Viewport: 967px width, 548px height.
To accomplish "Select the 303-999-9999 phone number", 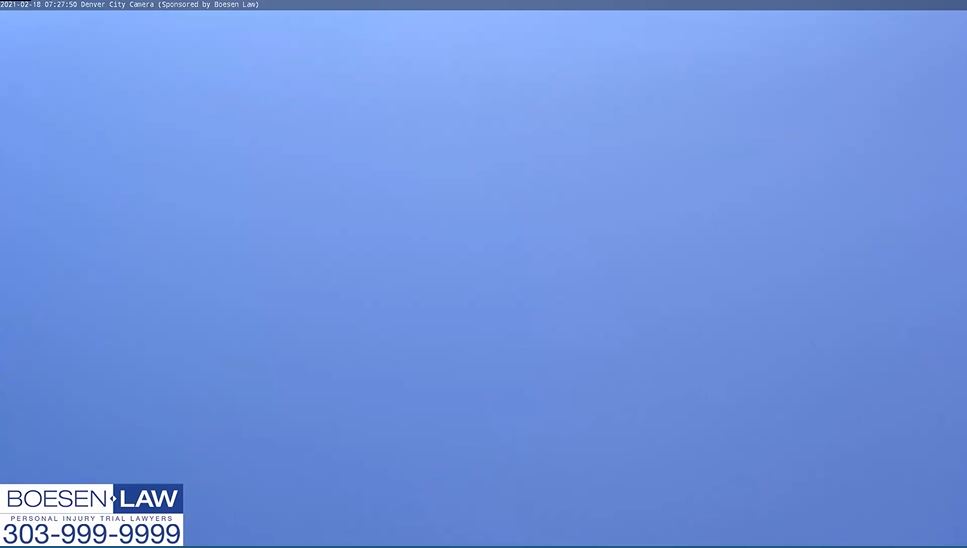I will pyautogui.click(x=91, y=534).
